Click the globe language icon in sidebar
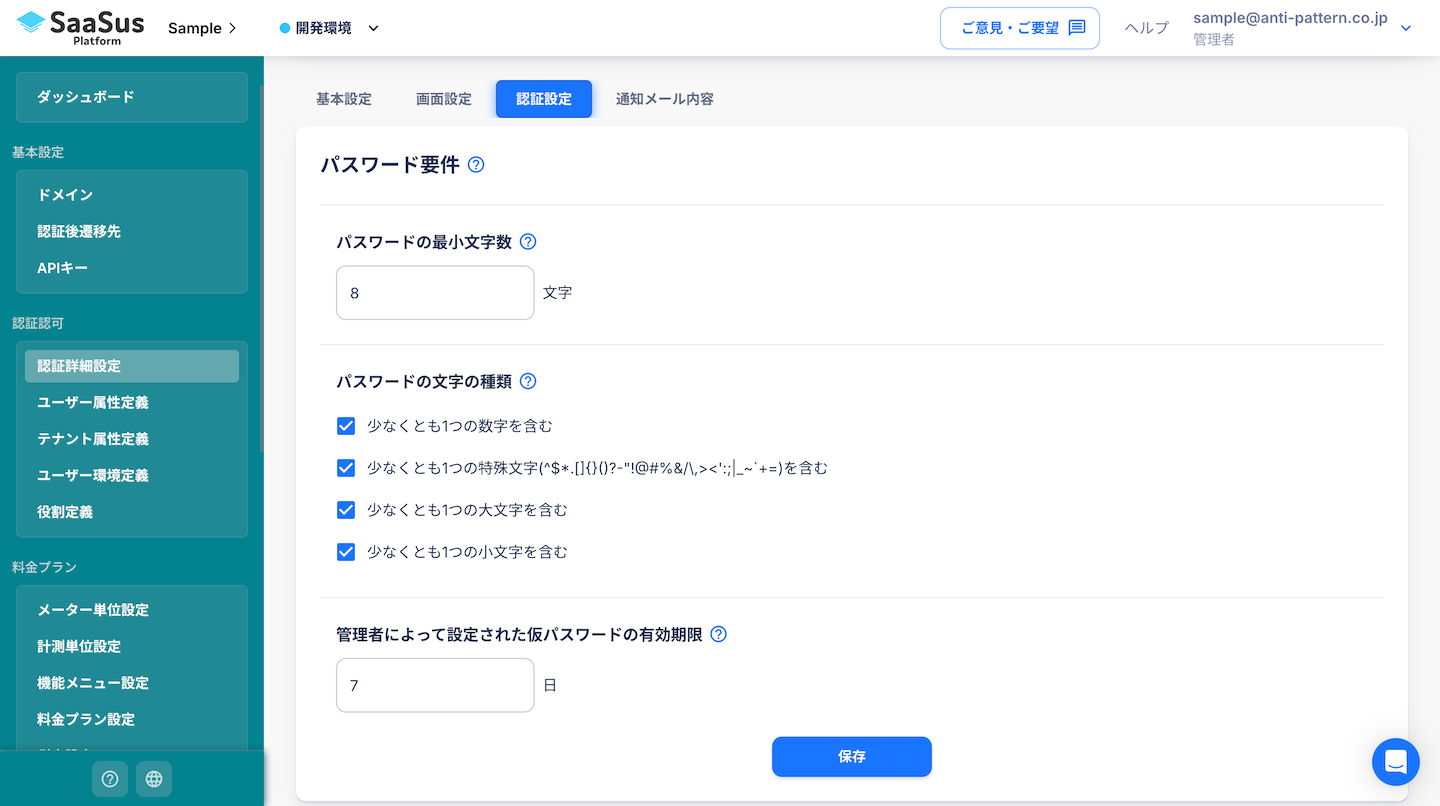Viewport: 1440px width, 806px height. pyautogui.click(x=154, y=779)
